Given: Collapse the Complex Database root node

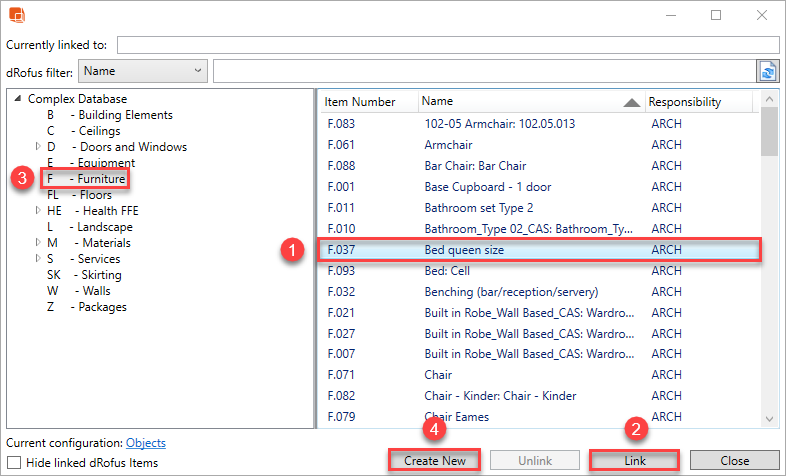Looking at the screenshot, I should pos(18,99).
